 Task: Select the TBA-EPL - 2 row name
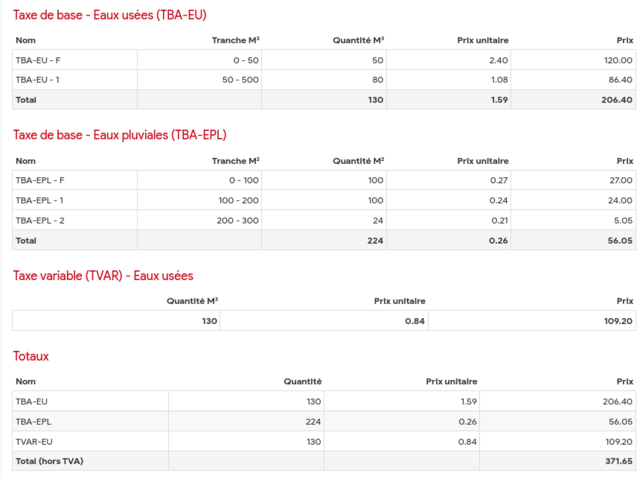[x=41, y=220]
